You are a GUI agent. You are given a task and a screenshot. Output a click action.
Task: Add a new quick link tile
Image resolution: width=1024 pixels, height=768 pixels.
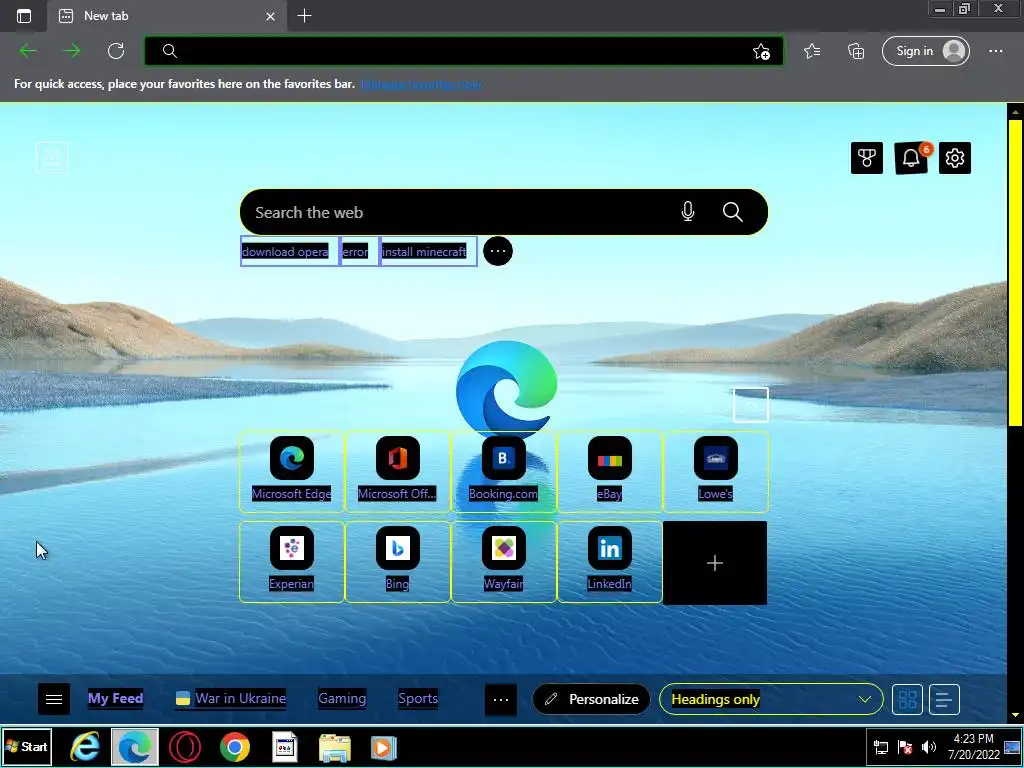[715, 563]
